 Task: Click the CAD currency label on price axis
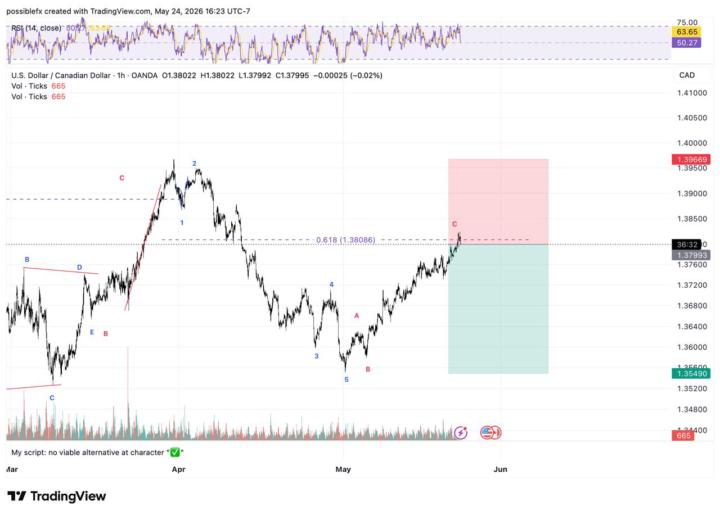(686, 75)
